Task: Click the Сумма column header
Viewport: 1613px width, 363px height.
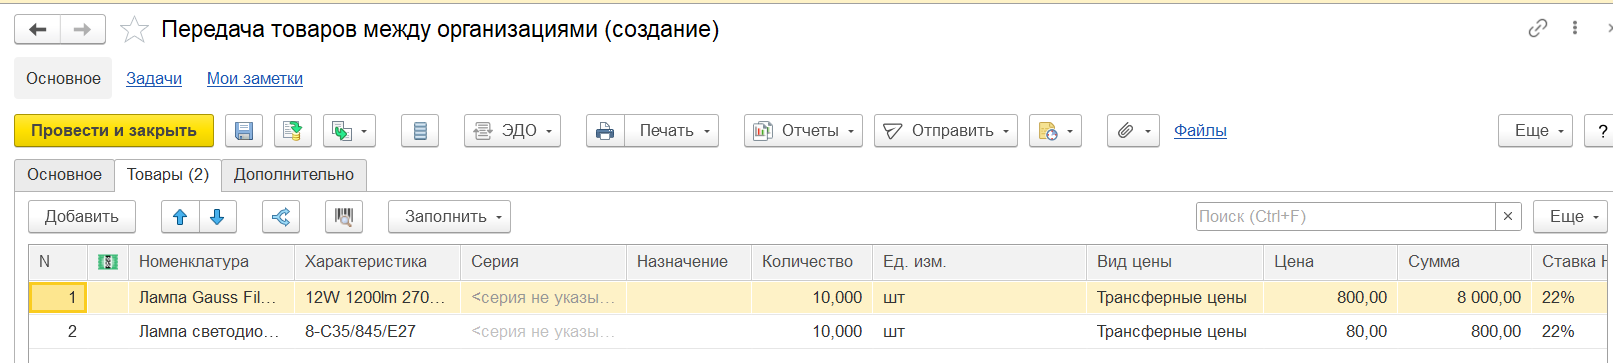Action: pos(1464,262)
